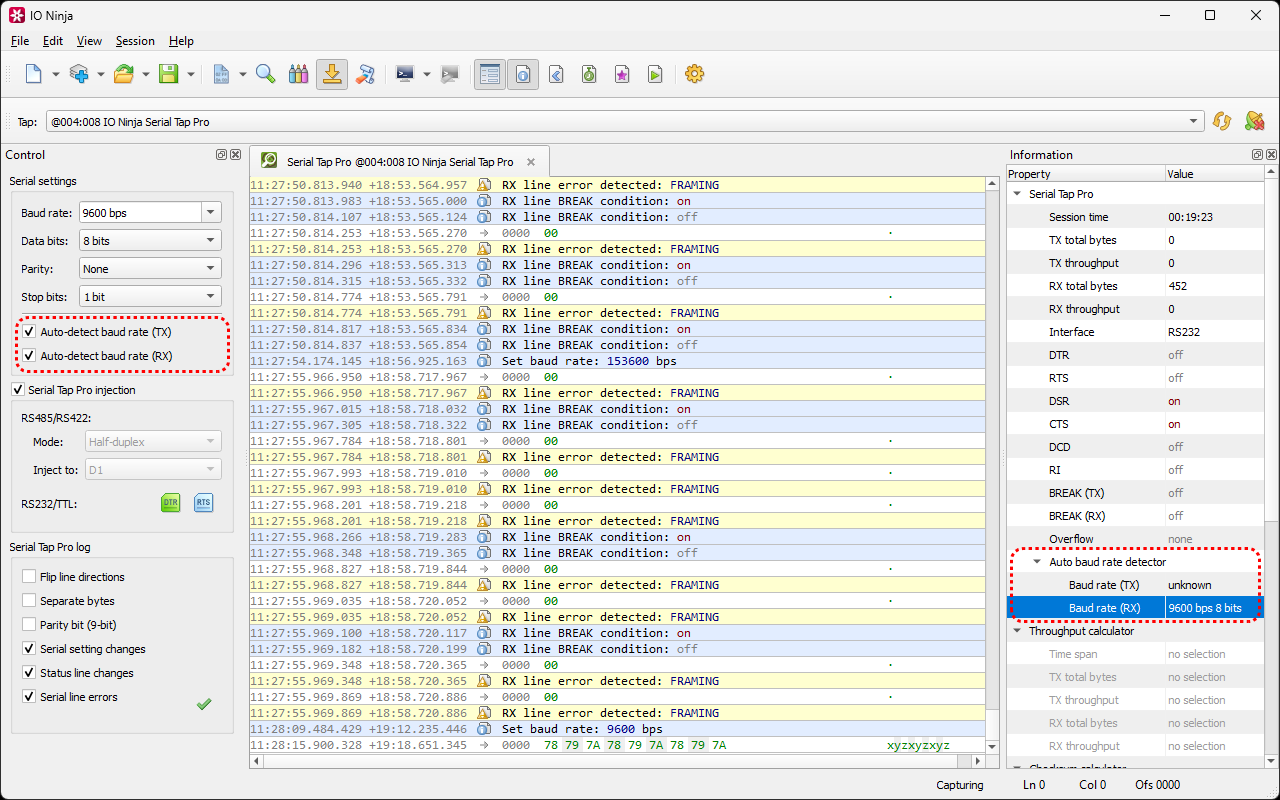Click the magnifier Find icon in toolbar
Image resolution: width=1280 pixels, height=800 pixels.
(x=266, y=74)
